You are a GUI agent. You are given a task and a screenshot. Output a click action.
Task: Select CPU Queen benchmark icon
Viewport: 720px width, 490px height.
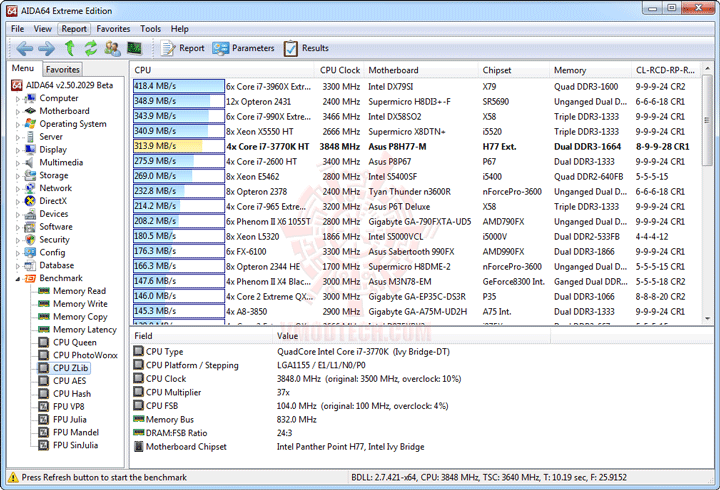click(44, 342)
